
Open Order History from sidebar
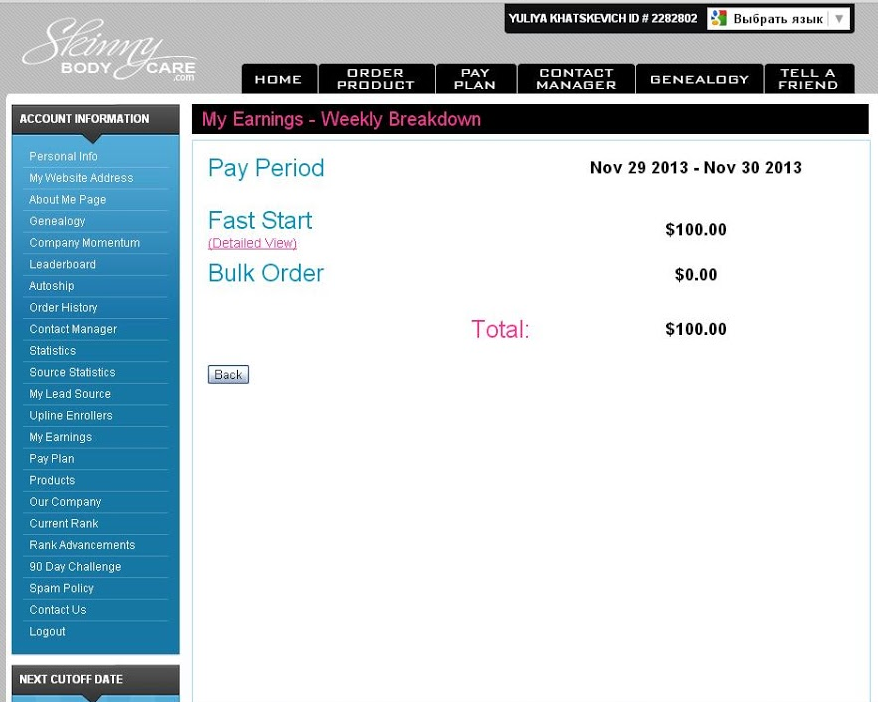(x=63, y=308)
